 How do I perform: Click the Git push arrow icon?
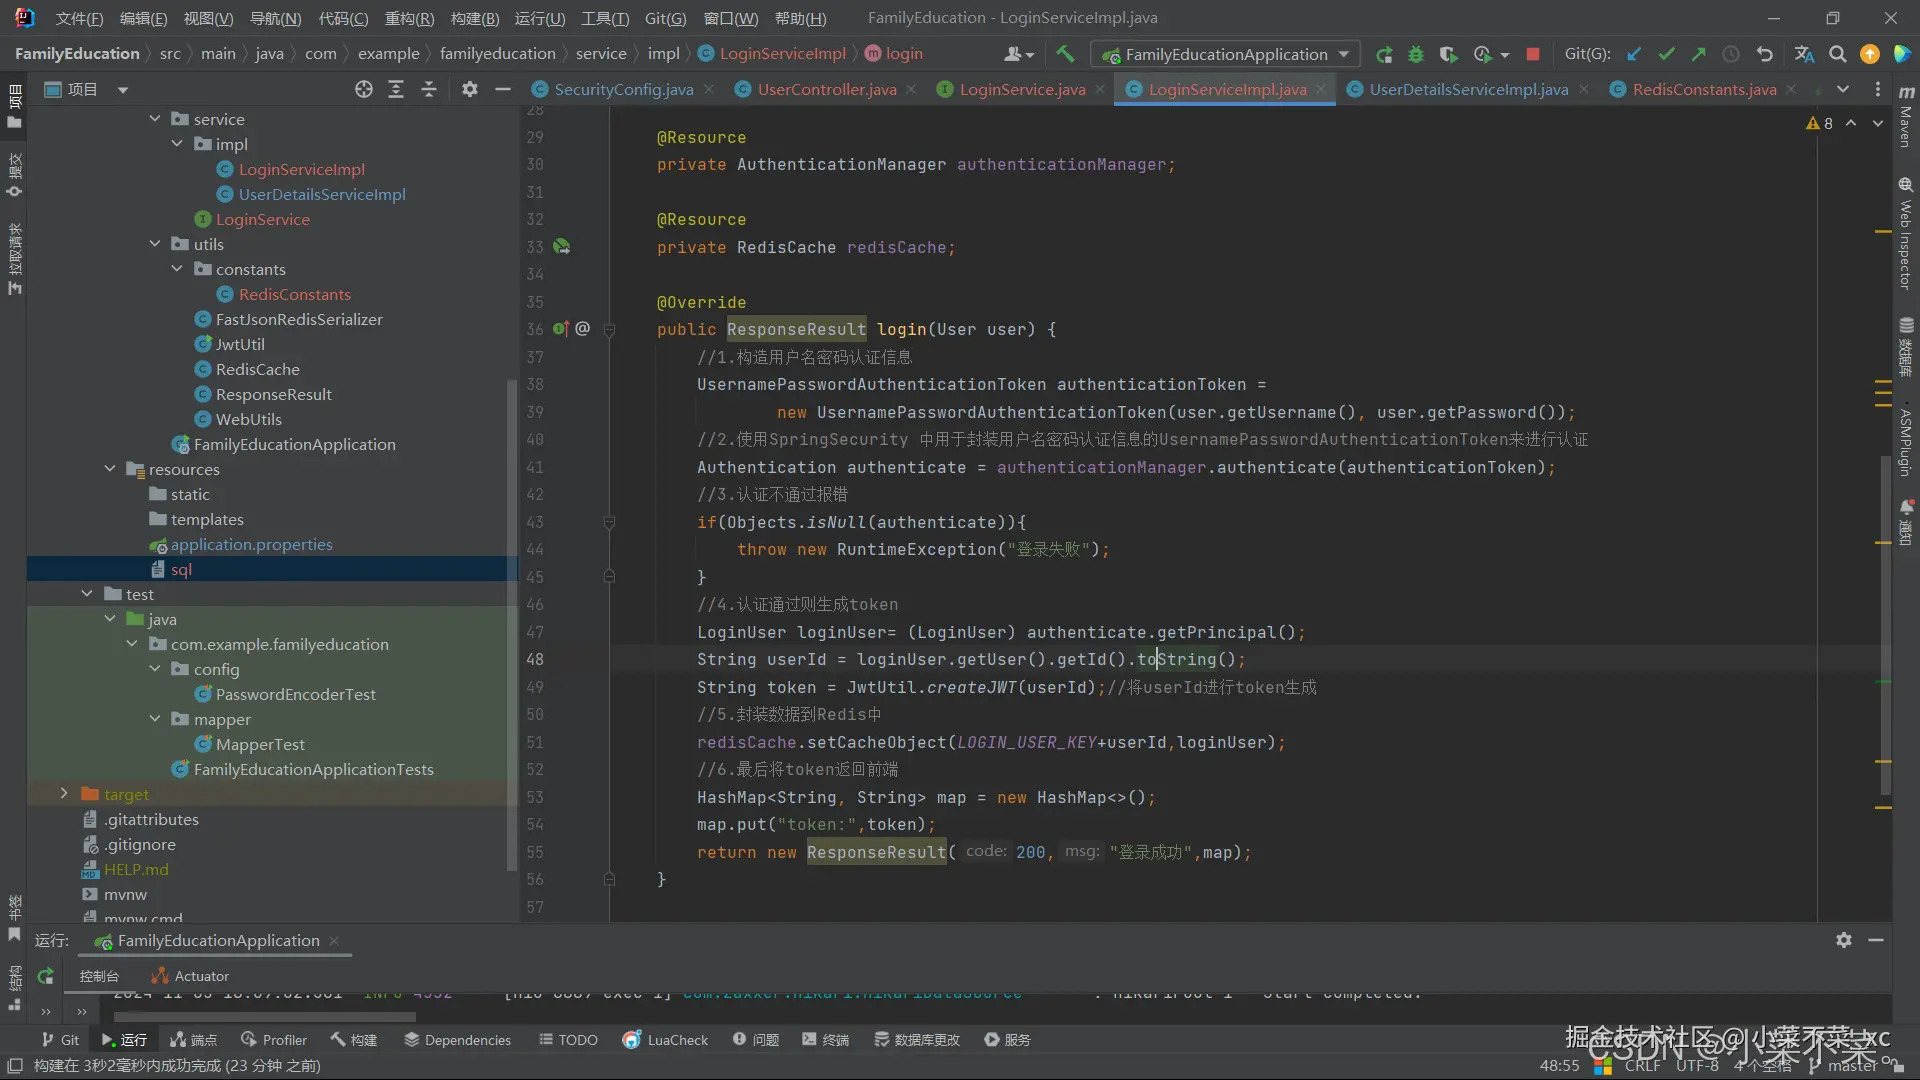click(x=1698, y=54)
